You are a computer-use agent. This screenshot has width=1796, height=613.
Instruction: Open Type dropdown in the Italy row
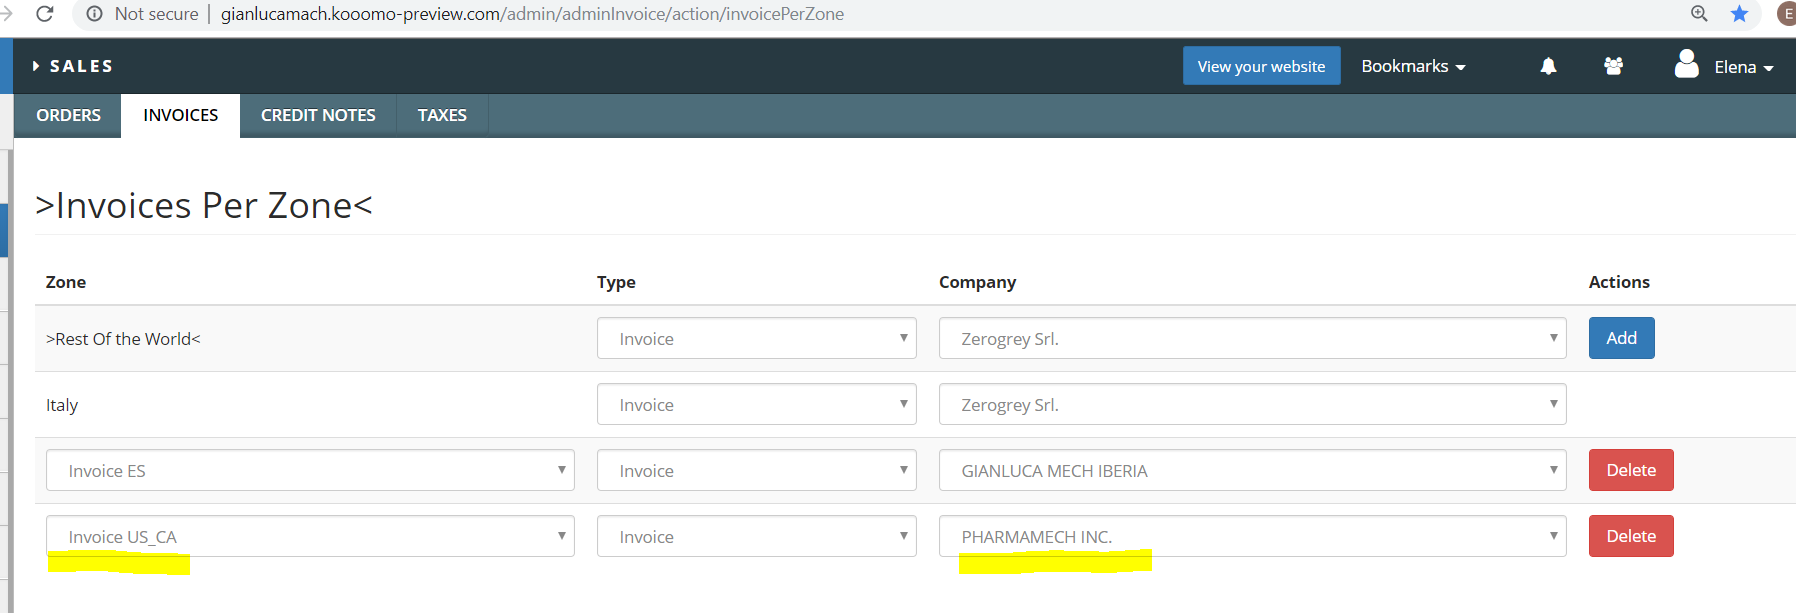click(x=757, y=404)
